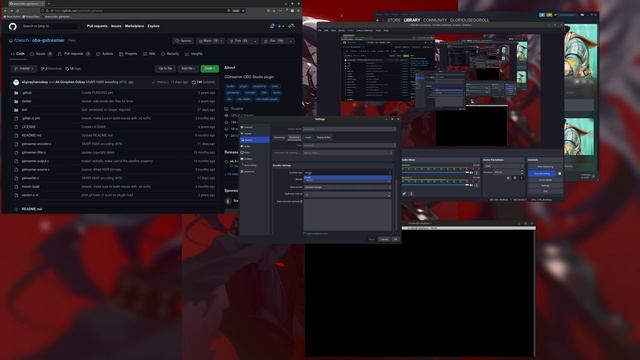Adjust the first Audio Mixer volume slider

434,173
